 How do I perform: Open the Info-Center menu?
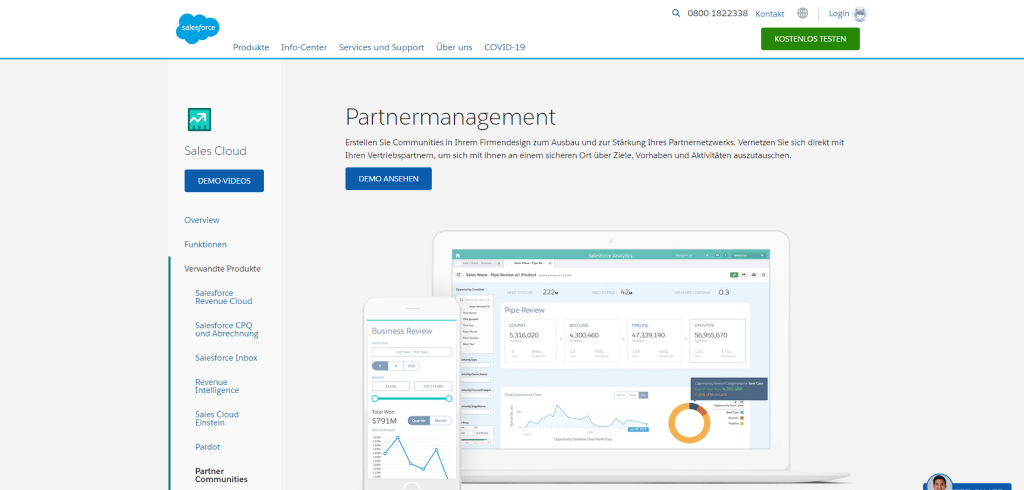[304, 47]
